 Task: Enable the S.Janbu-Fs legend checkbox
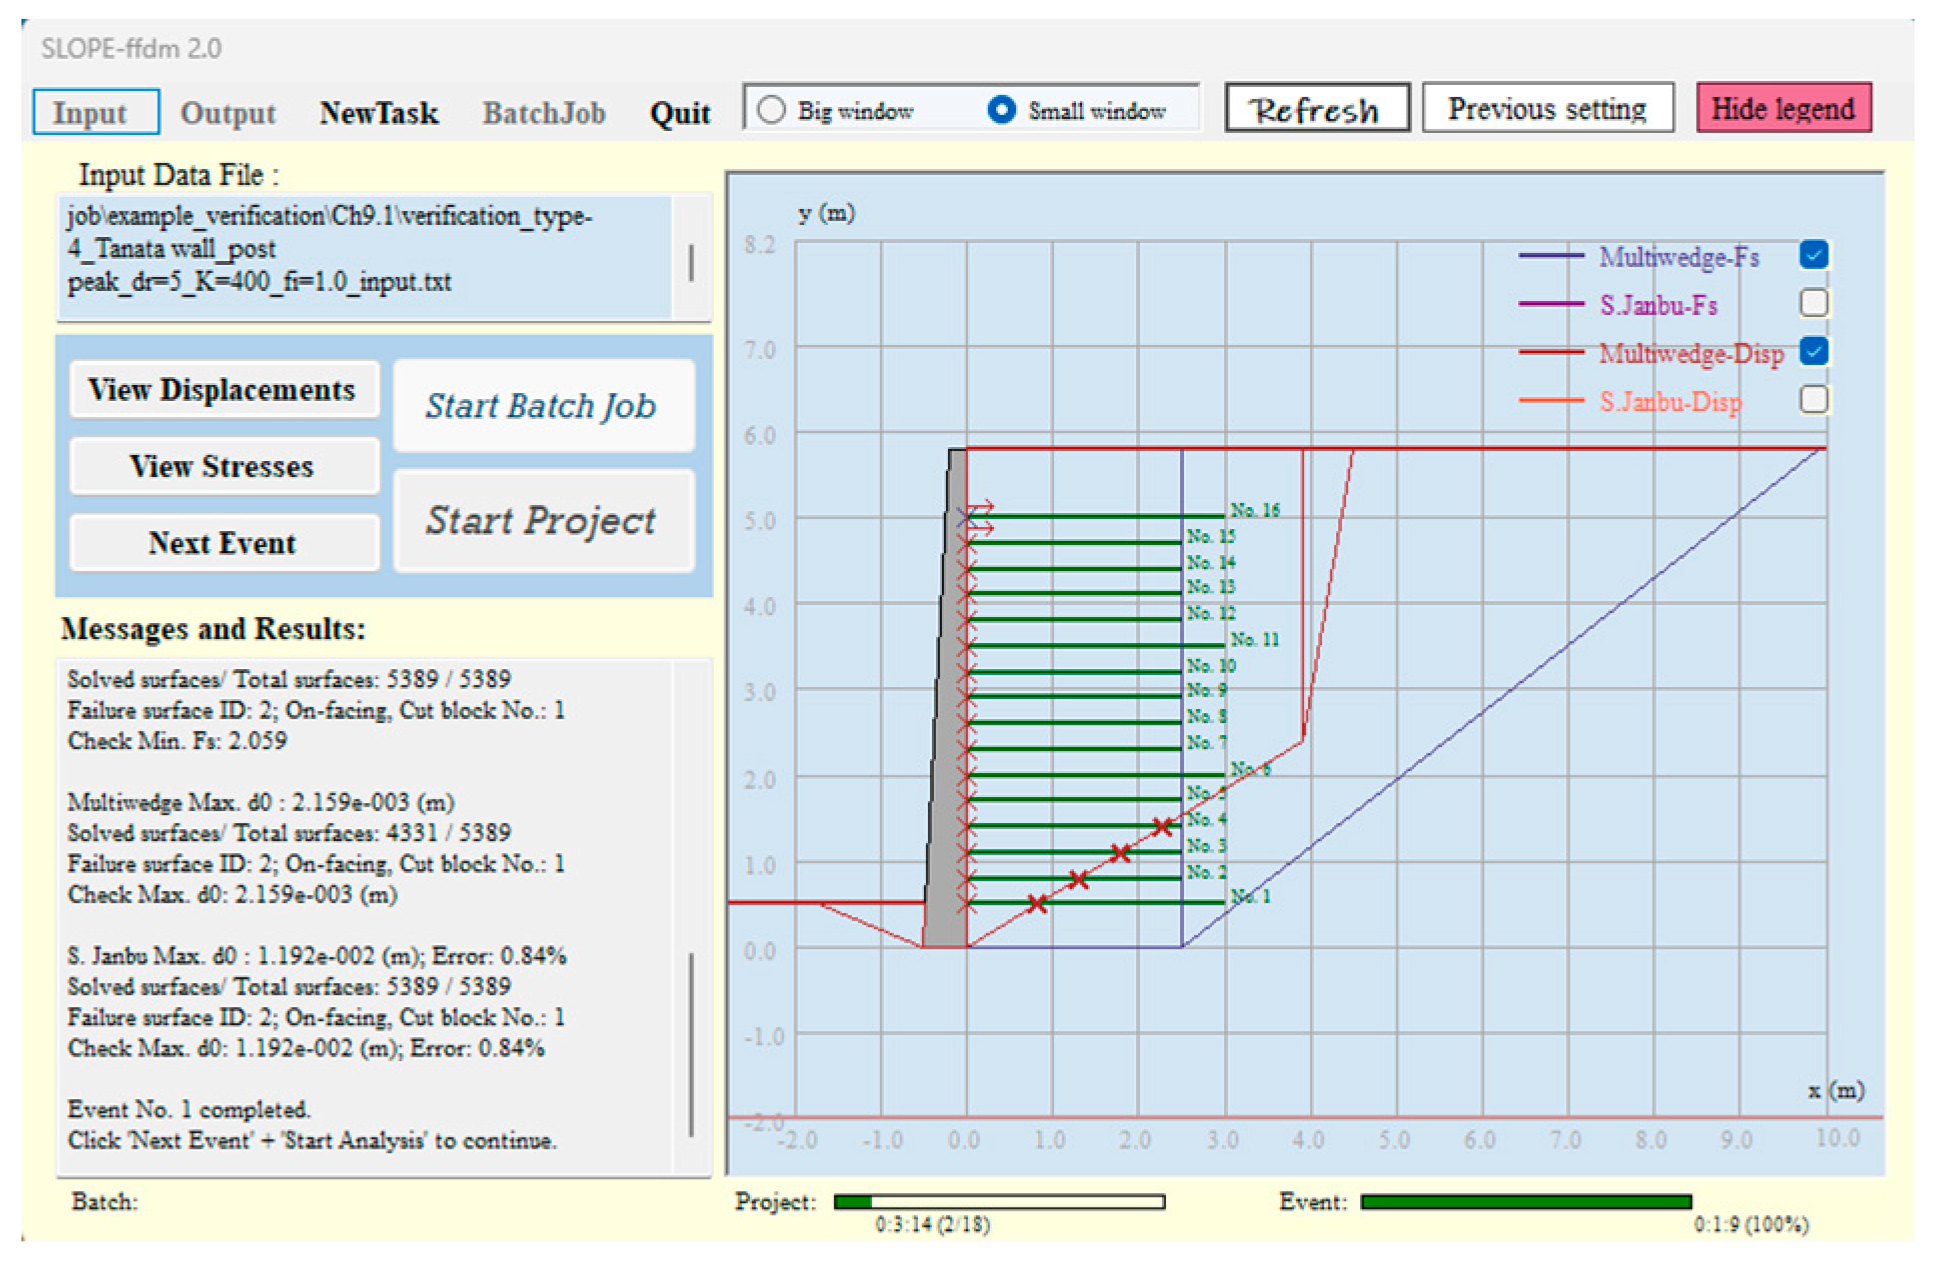[x=1813, y=303]
